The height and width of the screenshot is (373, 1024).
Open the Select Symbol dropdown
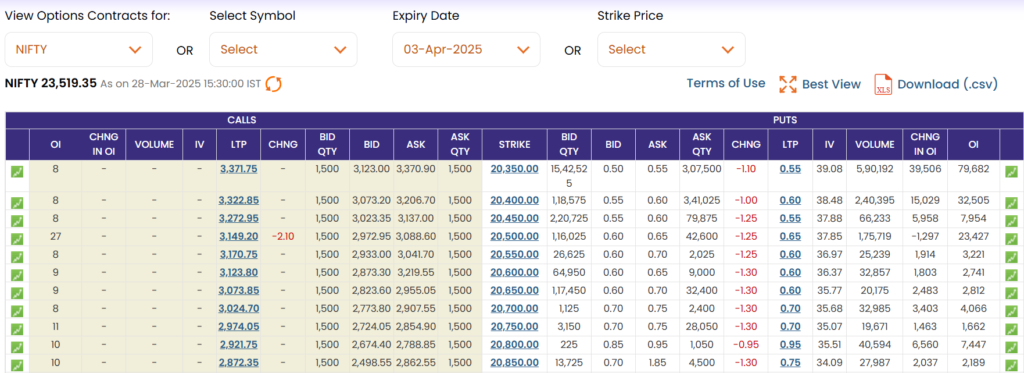283,50
